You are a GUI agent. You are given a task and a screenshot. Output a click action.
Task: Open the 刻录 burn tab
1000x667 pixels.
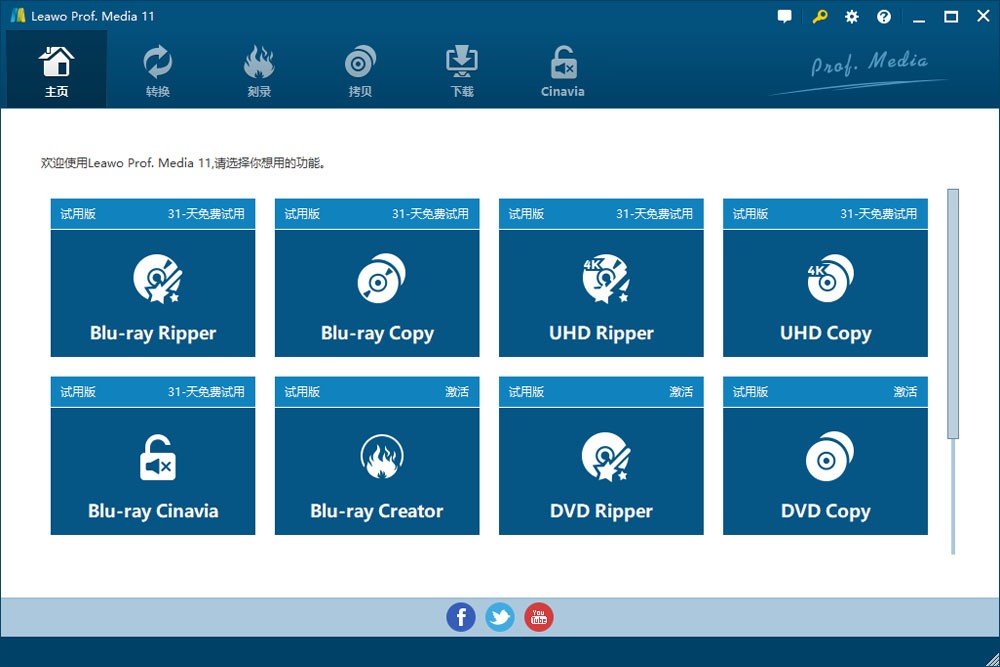tap(258, 69)
